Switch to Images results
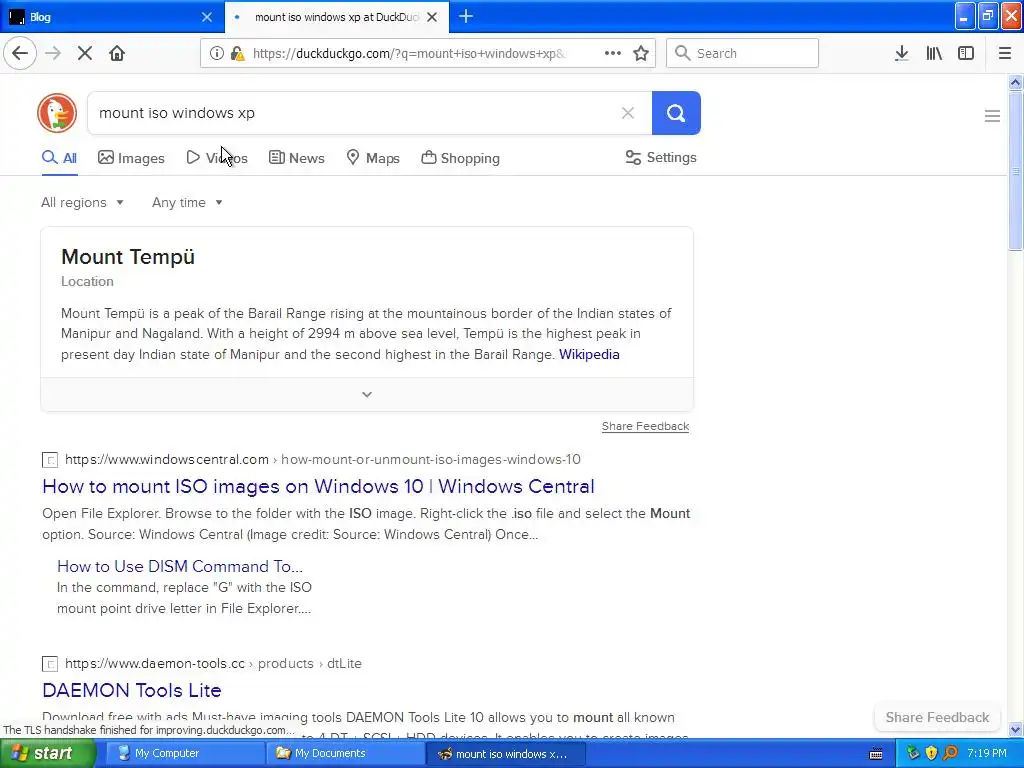Image resolution: width=1024 pixels, height=768 pixels. (x=131, y=158)
